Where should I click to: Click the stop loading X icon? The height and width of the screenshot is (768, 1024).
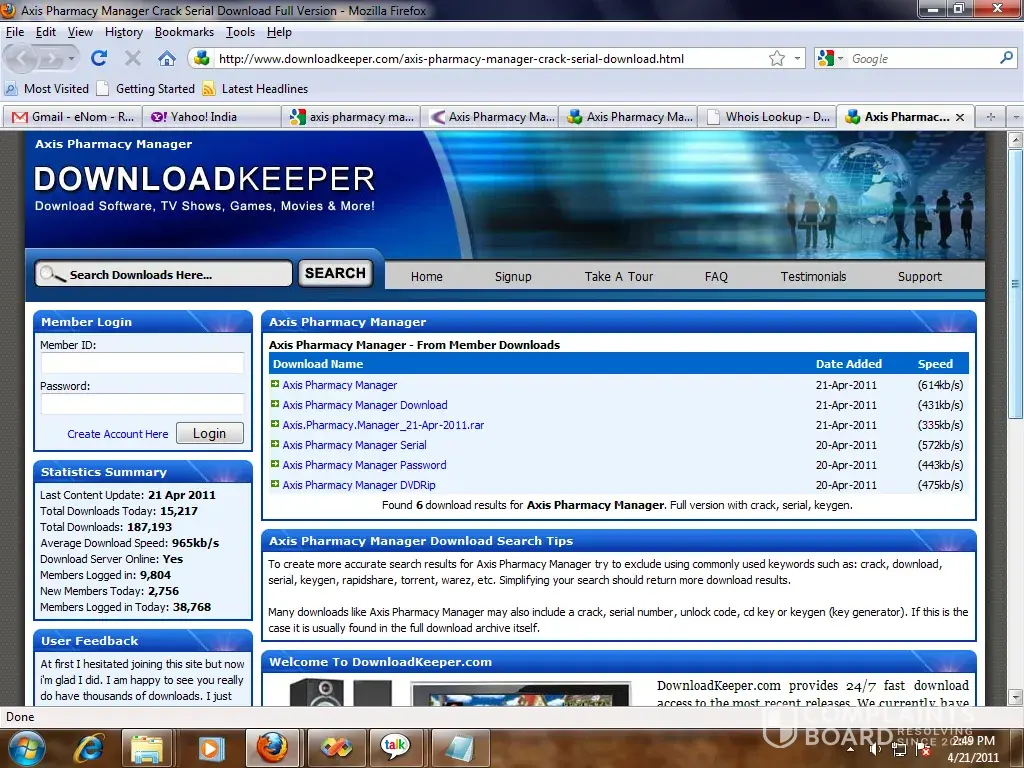[132, 58]
